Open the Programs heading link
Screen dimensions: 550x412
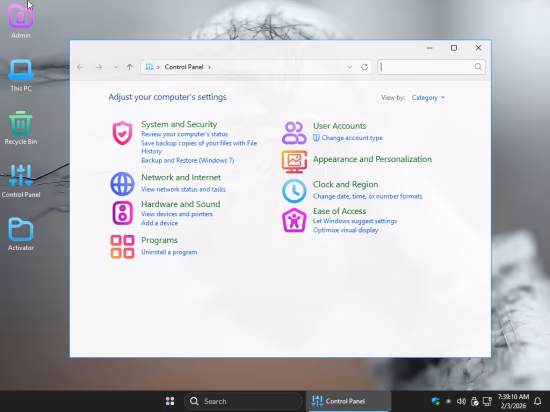[x=159, y=240]
